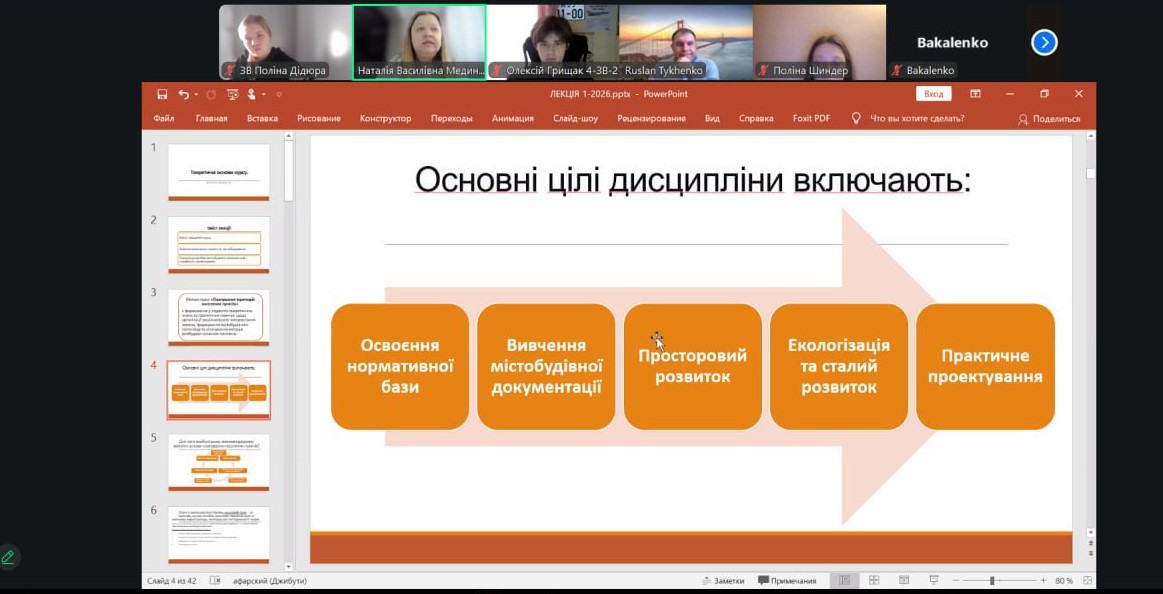Go to next slide arrow on scrollbar

(x=1090, y=553)
